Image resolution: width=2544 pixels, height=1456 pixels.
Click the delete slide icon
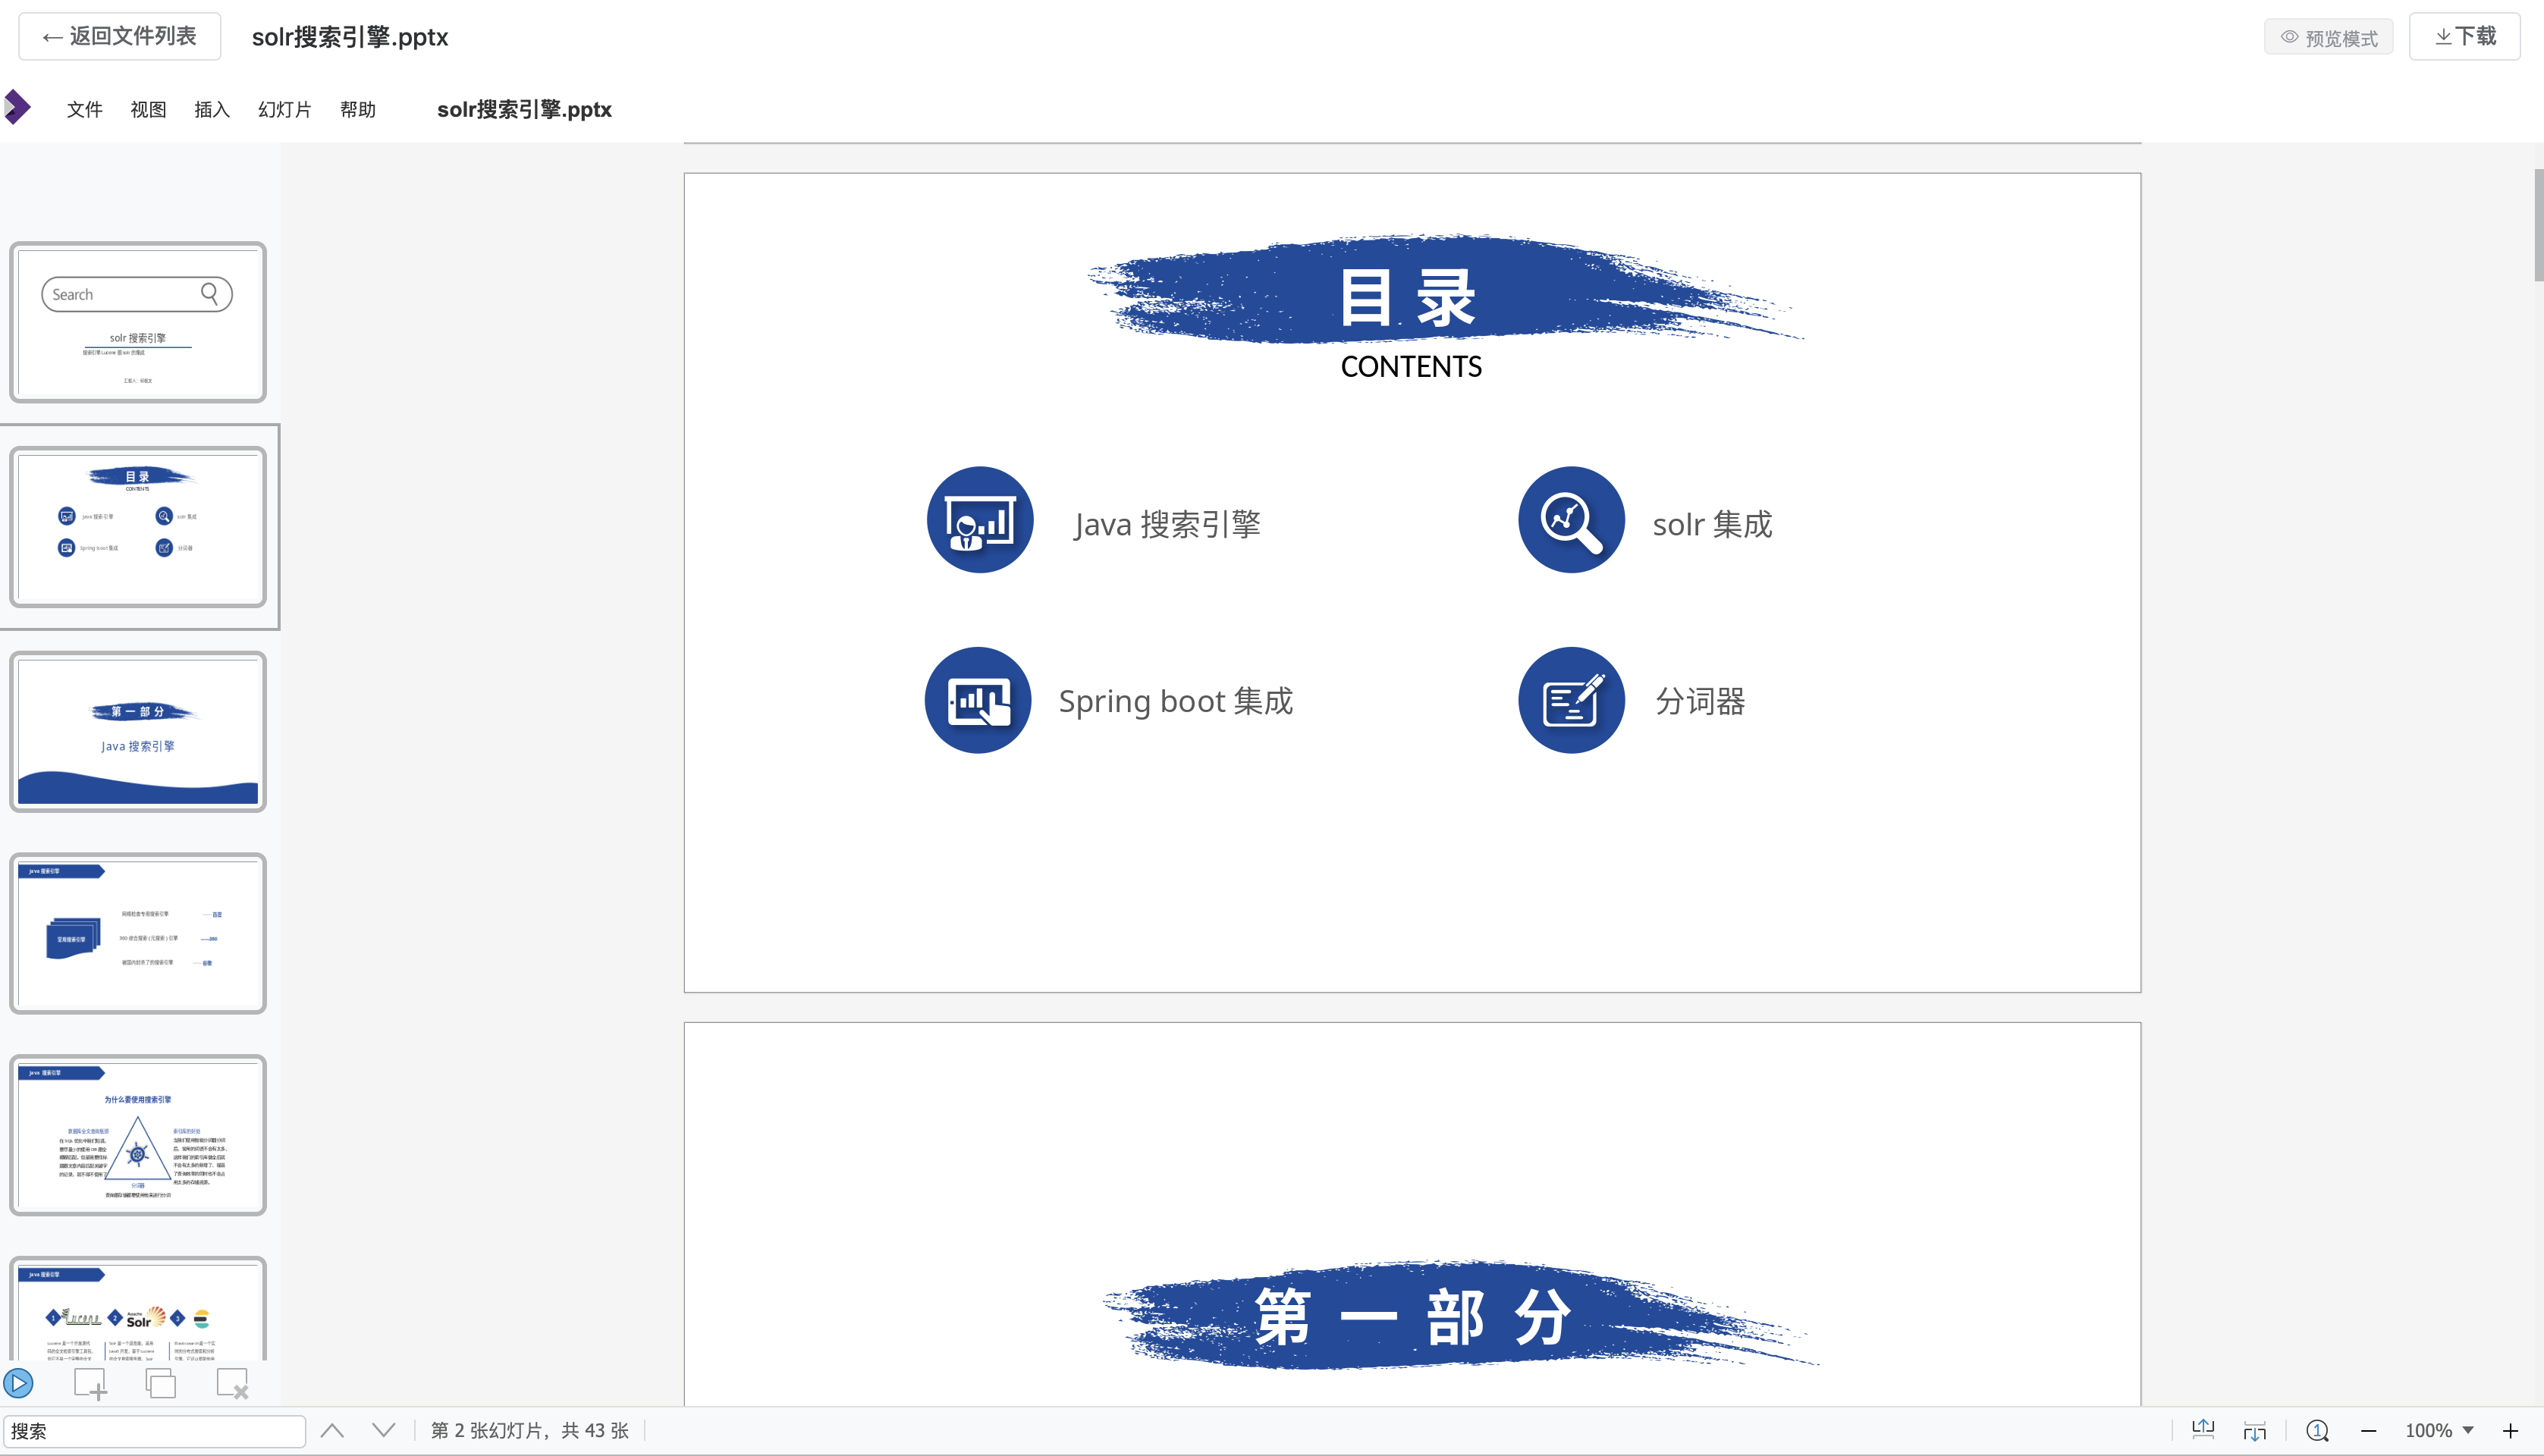pos(232,1384)
